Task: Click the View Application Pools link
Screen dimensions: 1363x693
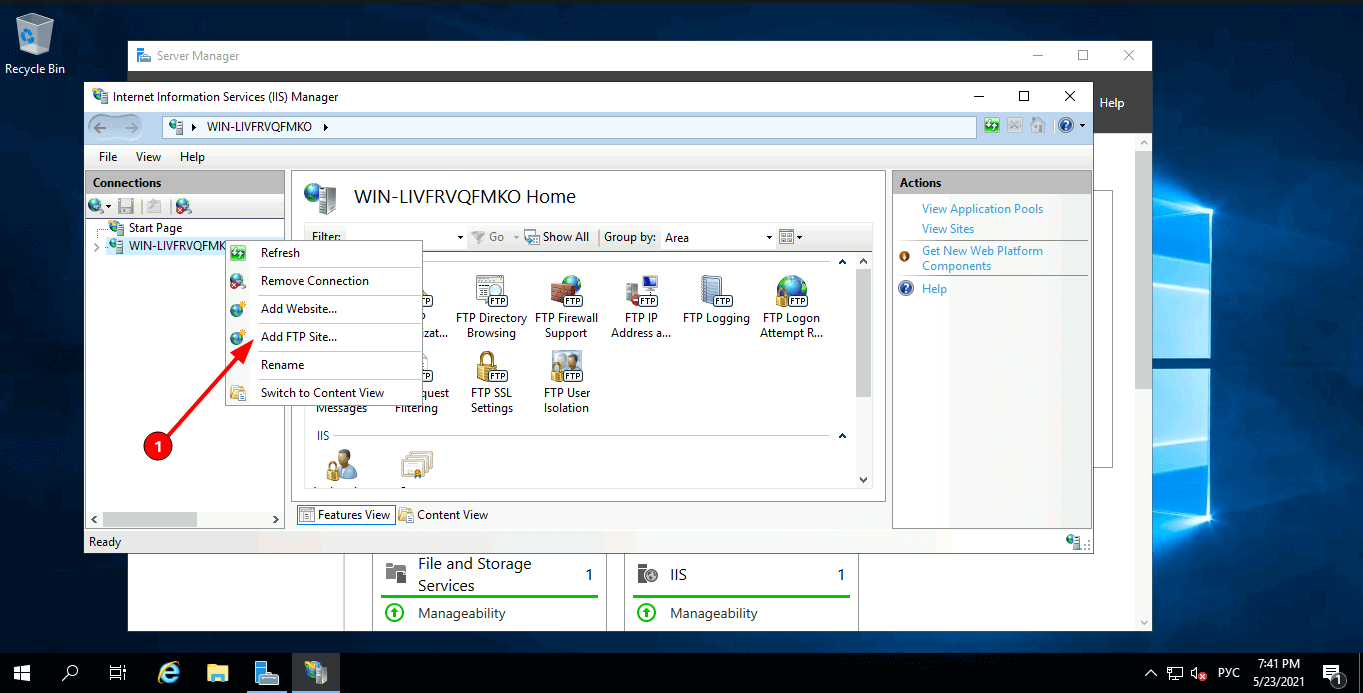Action: pos(982,209)
